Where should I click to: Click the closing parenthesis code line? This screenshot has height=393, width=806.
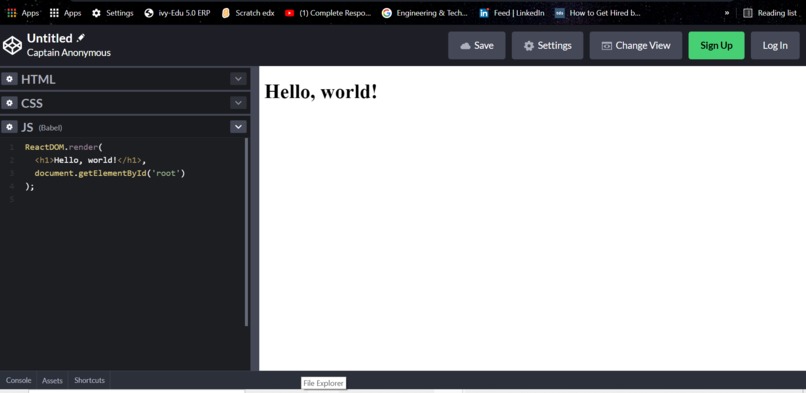pyautogui.click(x=30, y=186)
